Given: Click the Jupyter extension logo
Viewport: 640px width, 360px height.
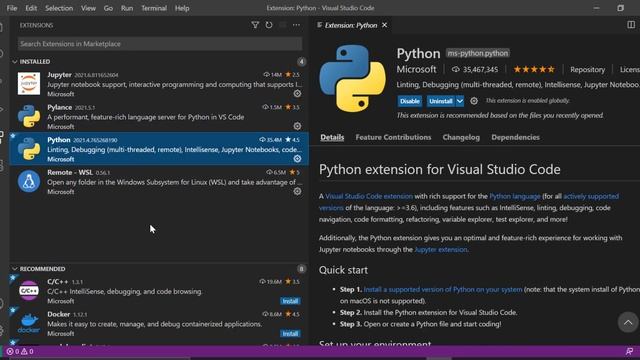Looking at the screenshot, I should coord(29,83).
